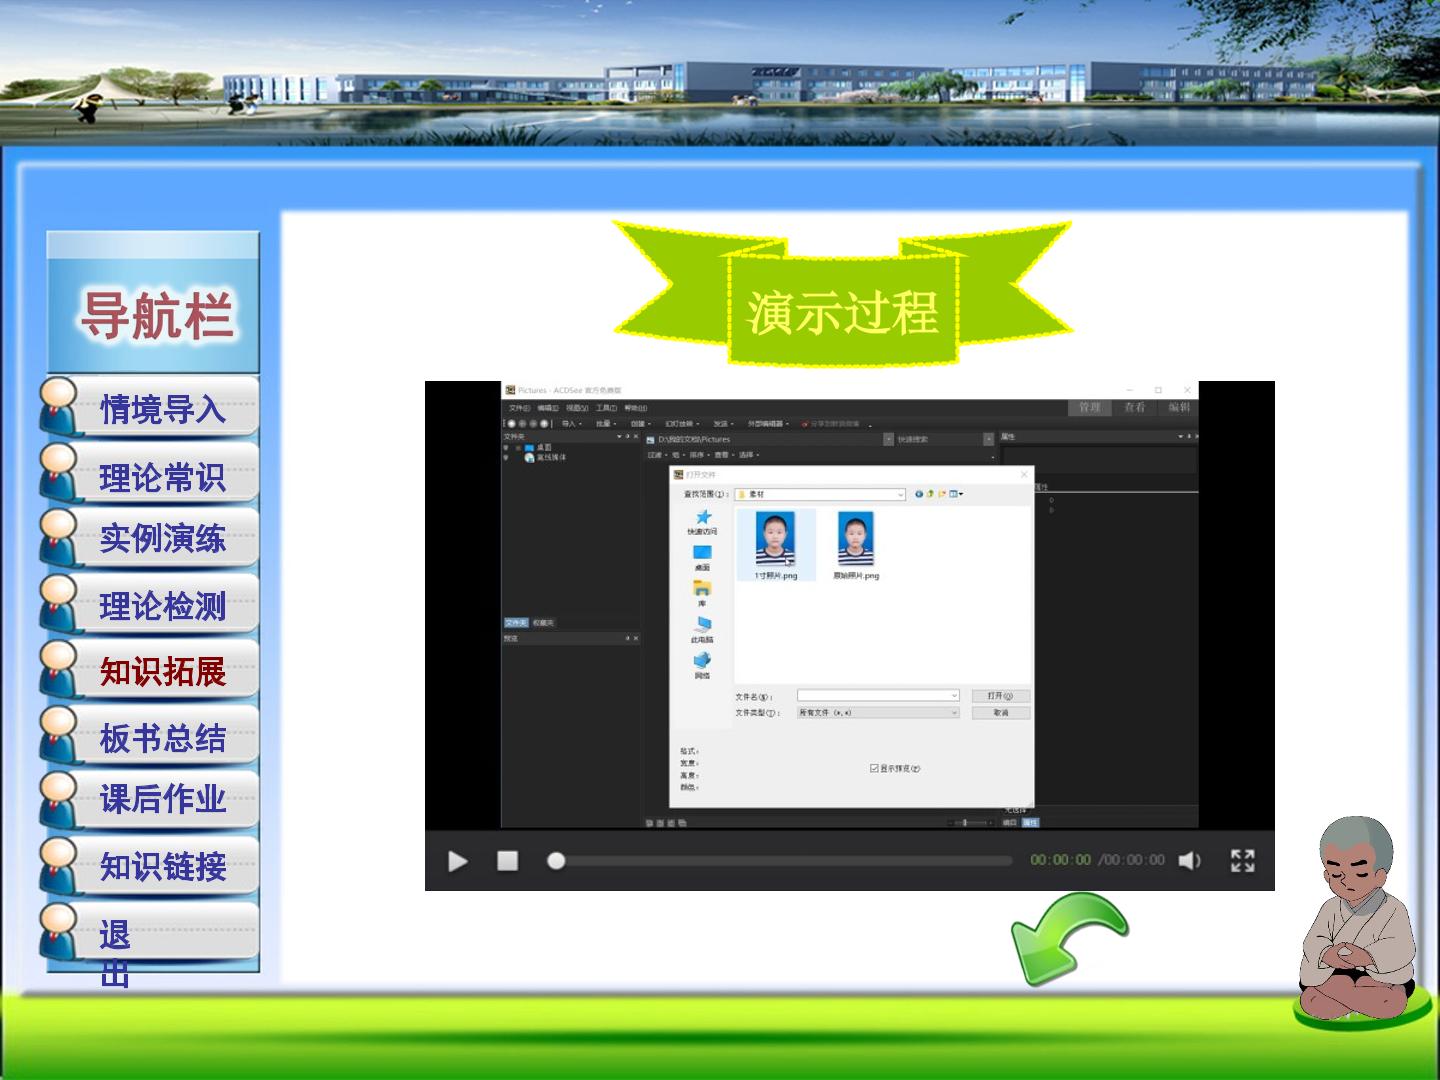The image size is (1440, 1080).
Task: Play the demonstration video
Action: (458, 861)
